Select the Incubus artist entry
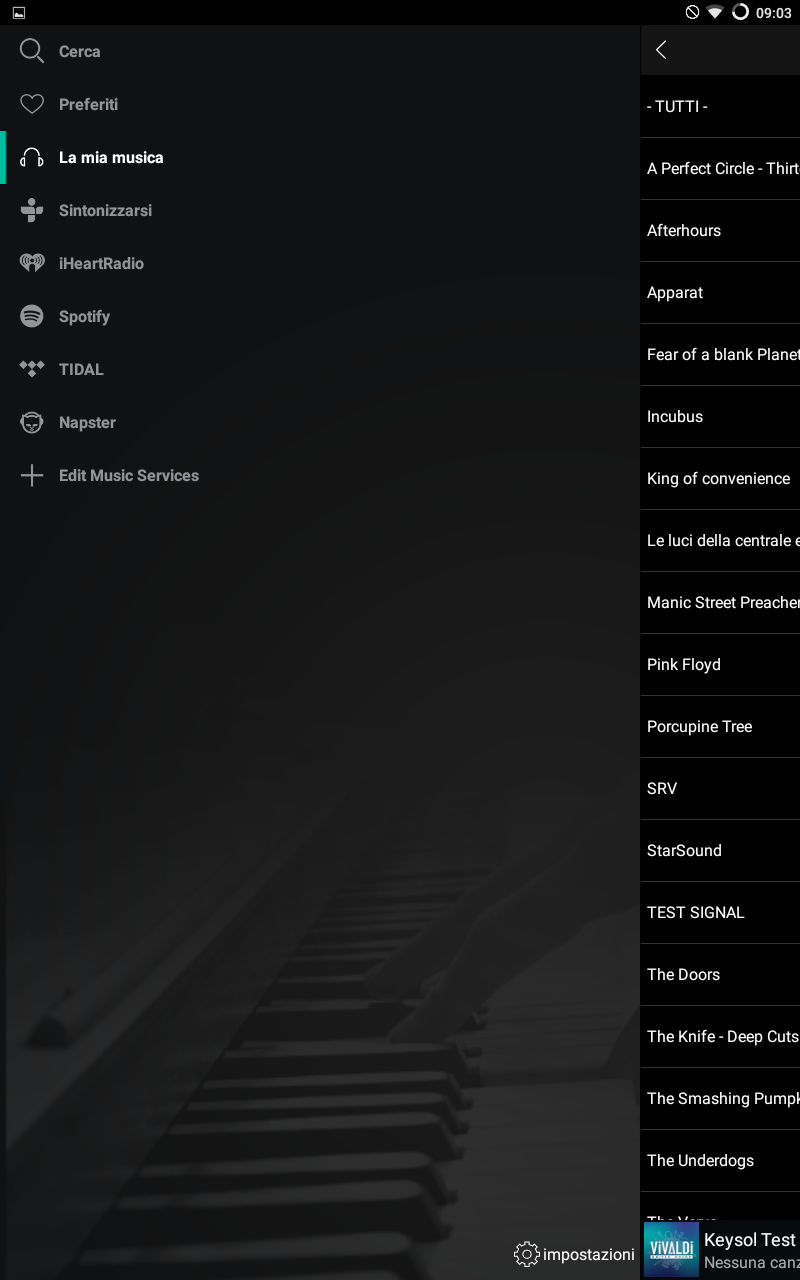This screenshot has width=800, height=1280. [720, 416]
